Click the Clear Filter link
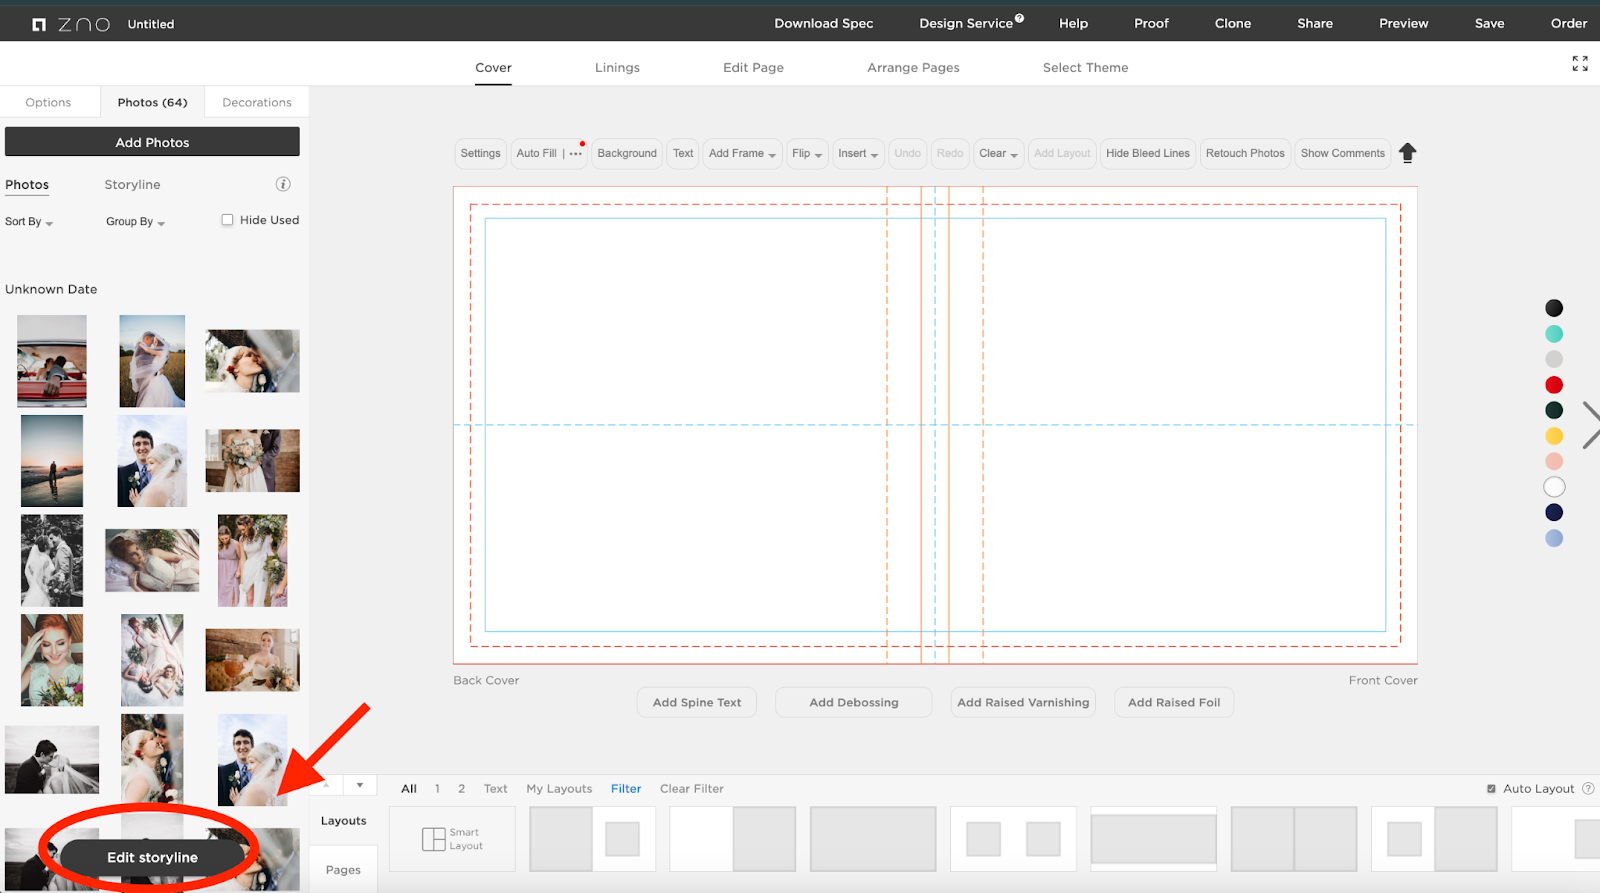1600x893 pixels. (x=692, y=789)
